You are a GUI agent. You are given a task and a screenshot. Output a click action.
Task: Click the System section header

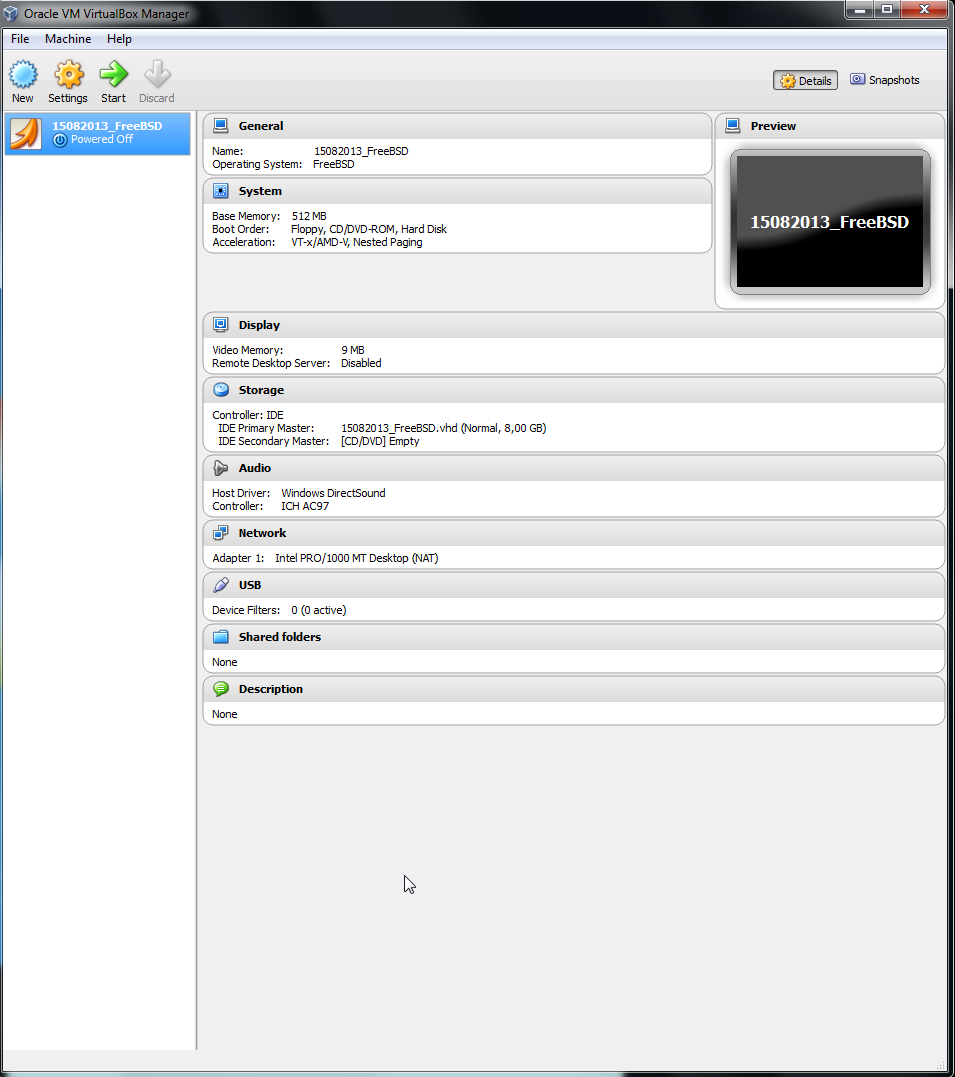[260, 191]
